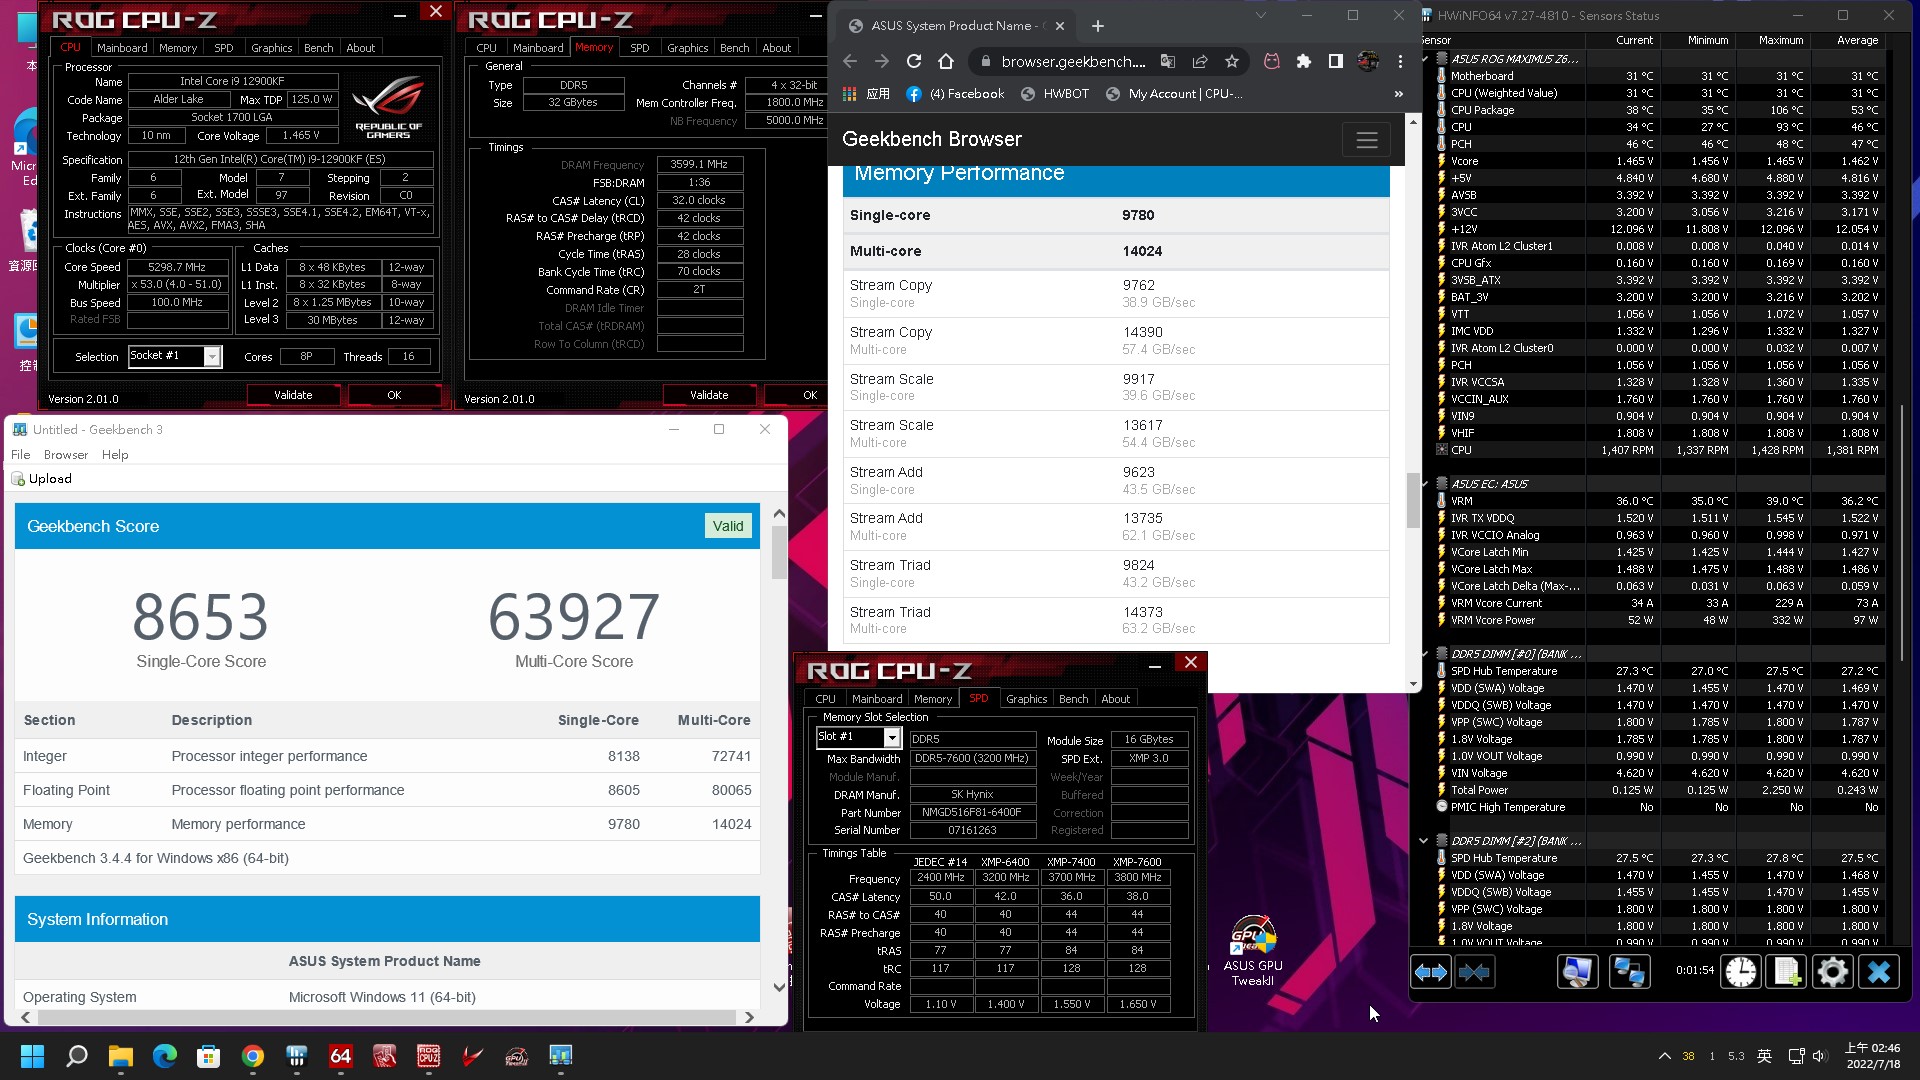Click the translate page icon in address bar
Screen dimensions: 1920x1080
(1168, 61)
